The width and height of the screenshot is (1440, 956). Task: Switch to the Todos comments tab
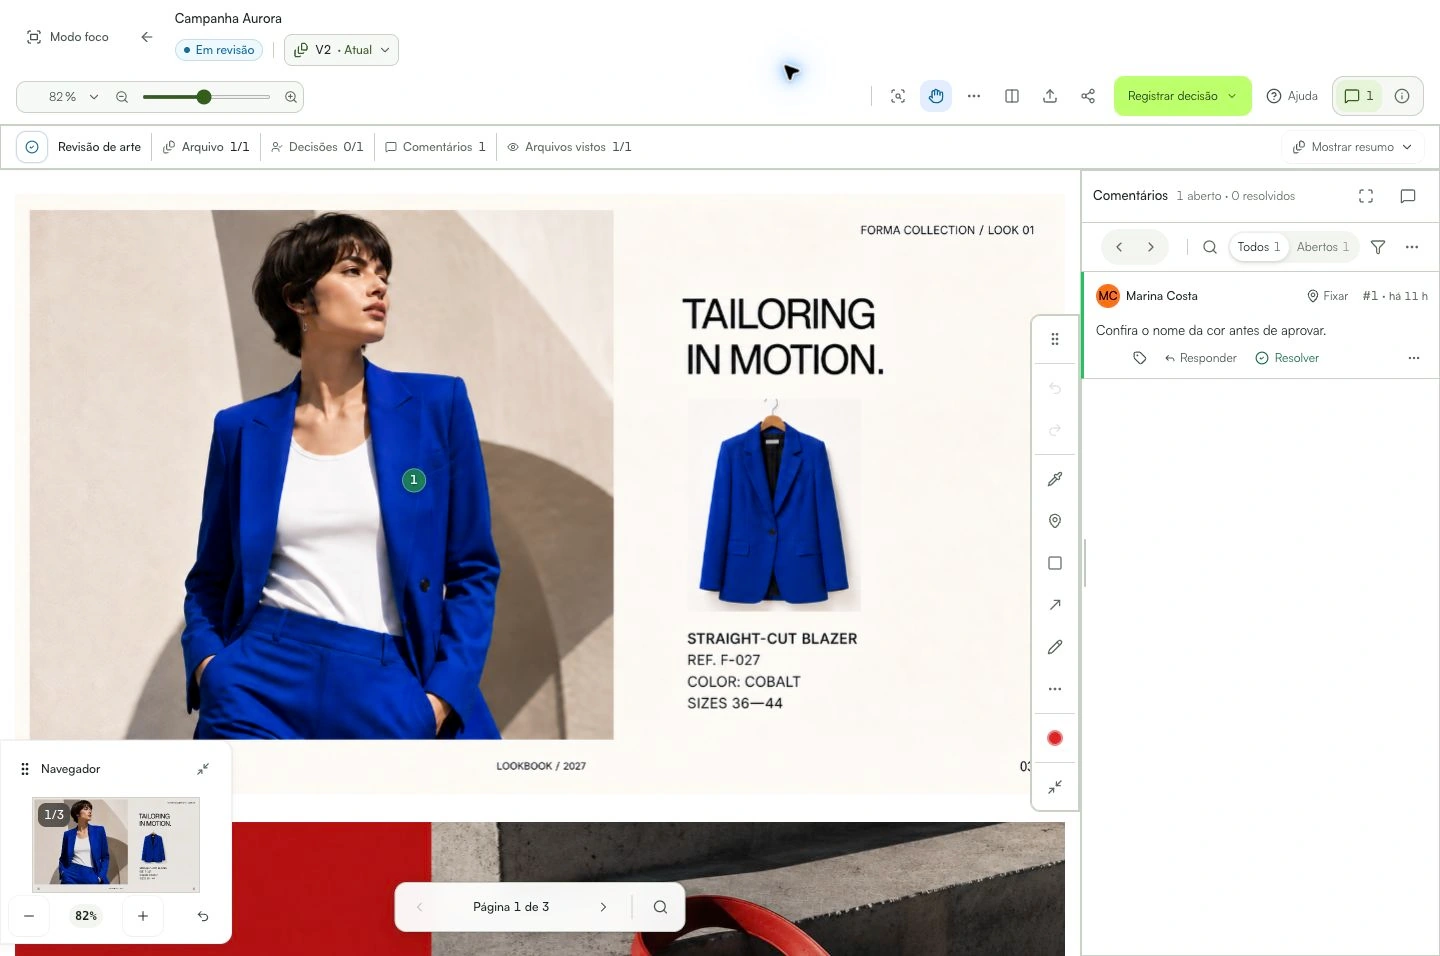tap(1258, 247)
